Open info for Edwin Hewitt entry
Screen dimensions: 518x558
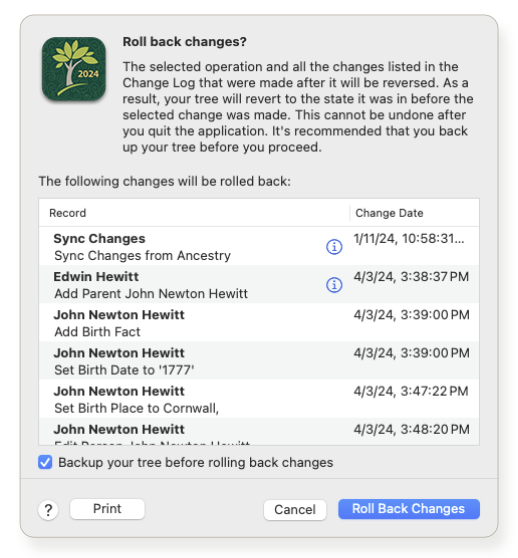[334, 285]
